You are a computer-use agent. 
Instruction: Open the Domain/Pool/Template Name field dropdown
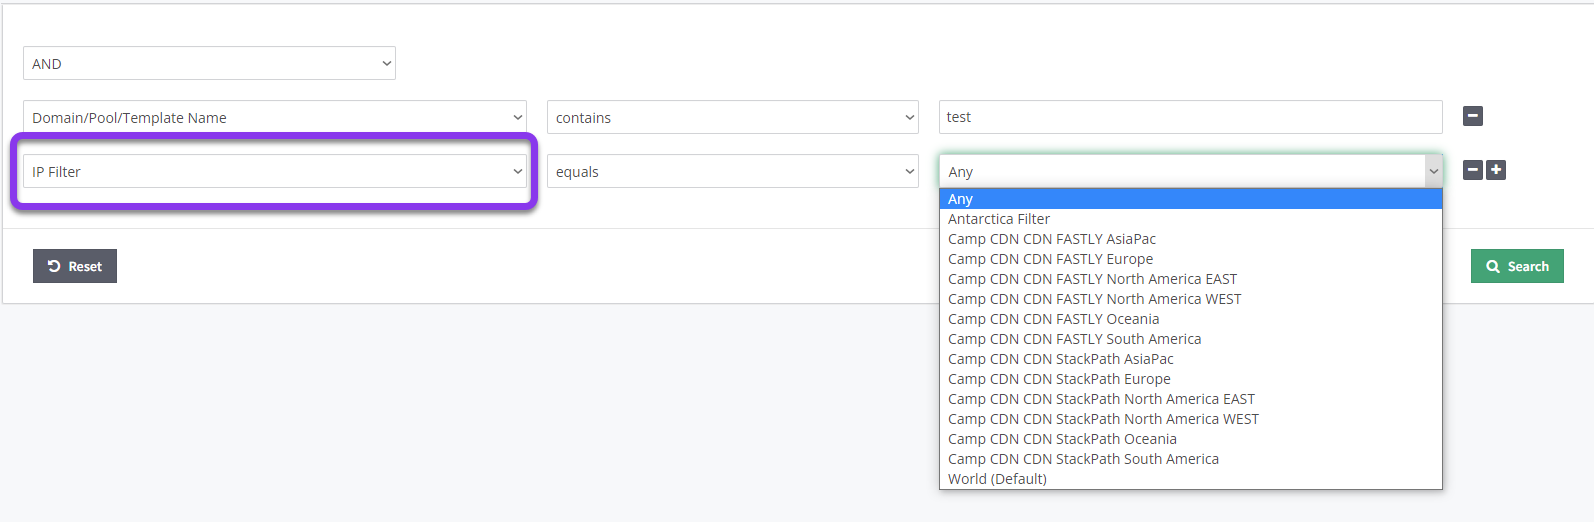(x=275, y=117)
